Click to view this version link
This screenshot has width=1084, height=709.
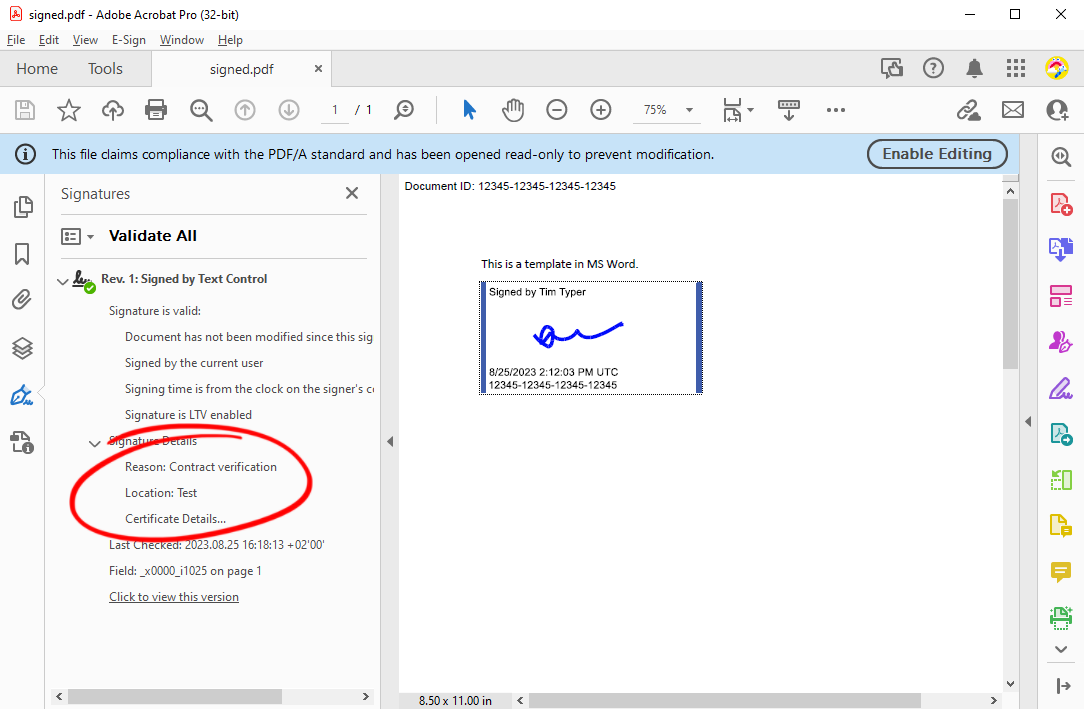(174, 597)
